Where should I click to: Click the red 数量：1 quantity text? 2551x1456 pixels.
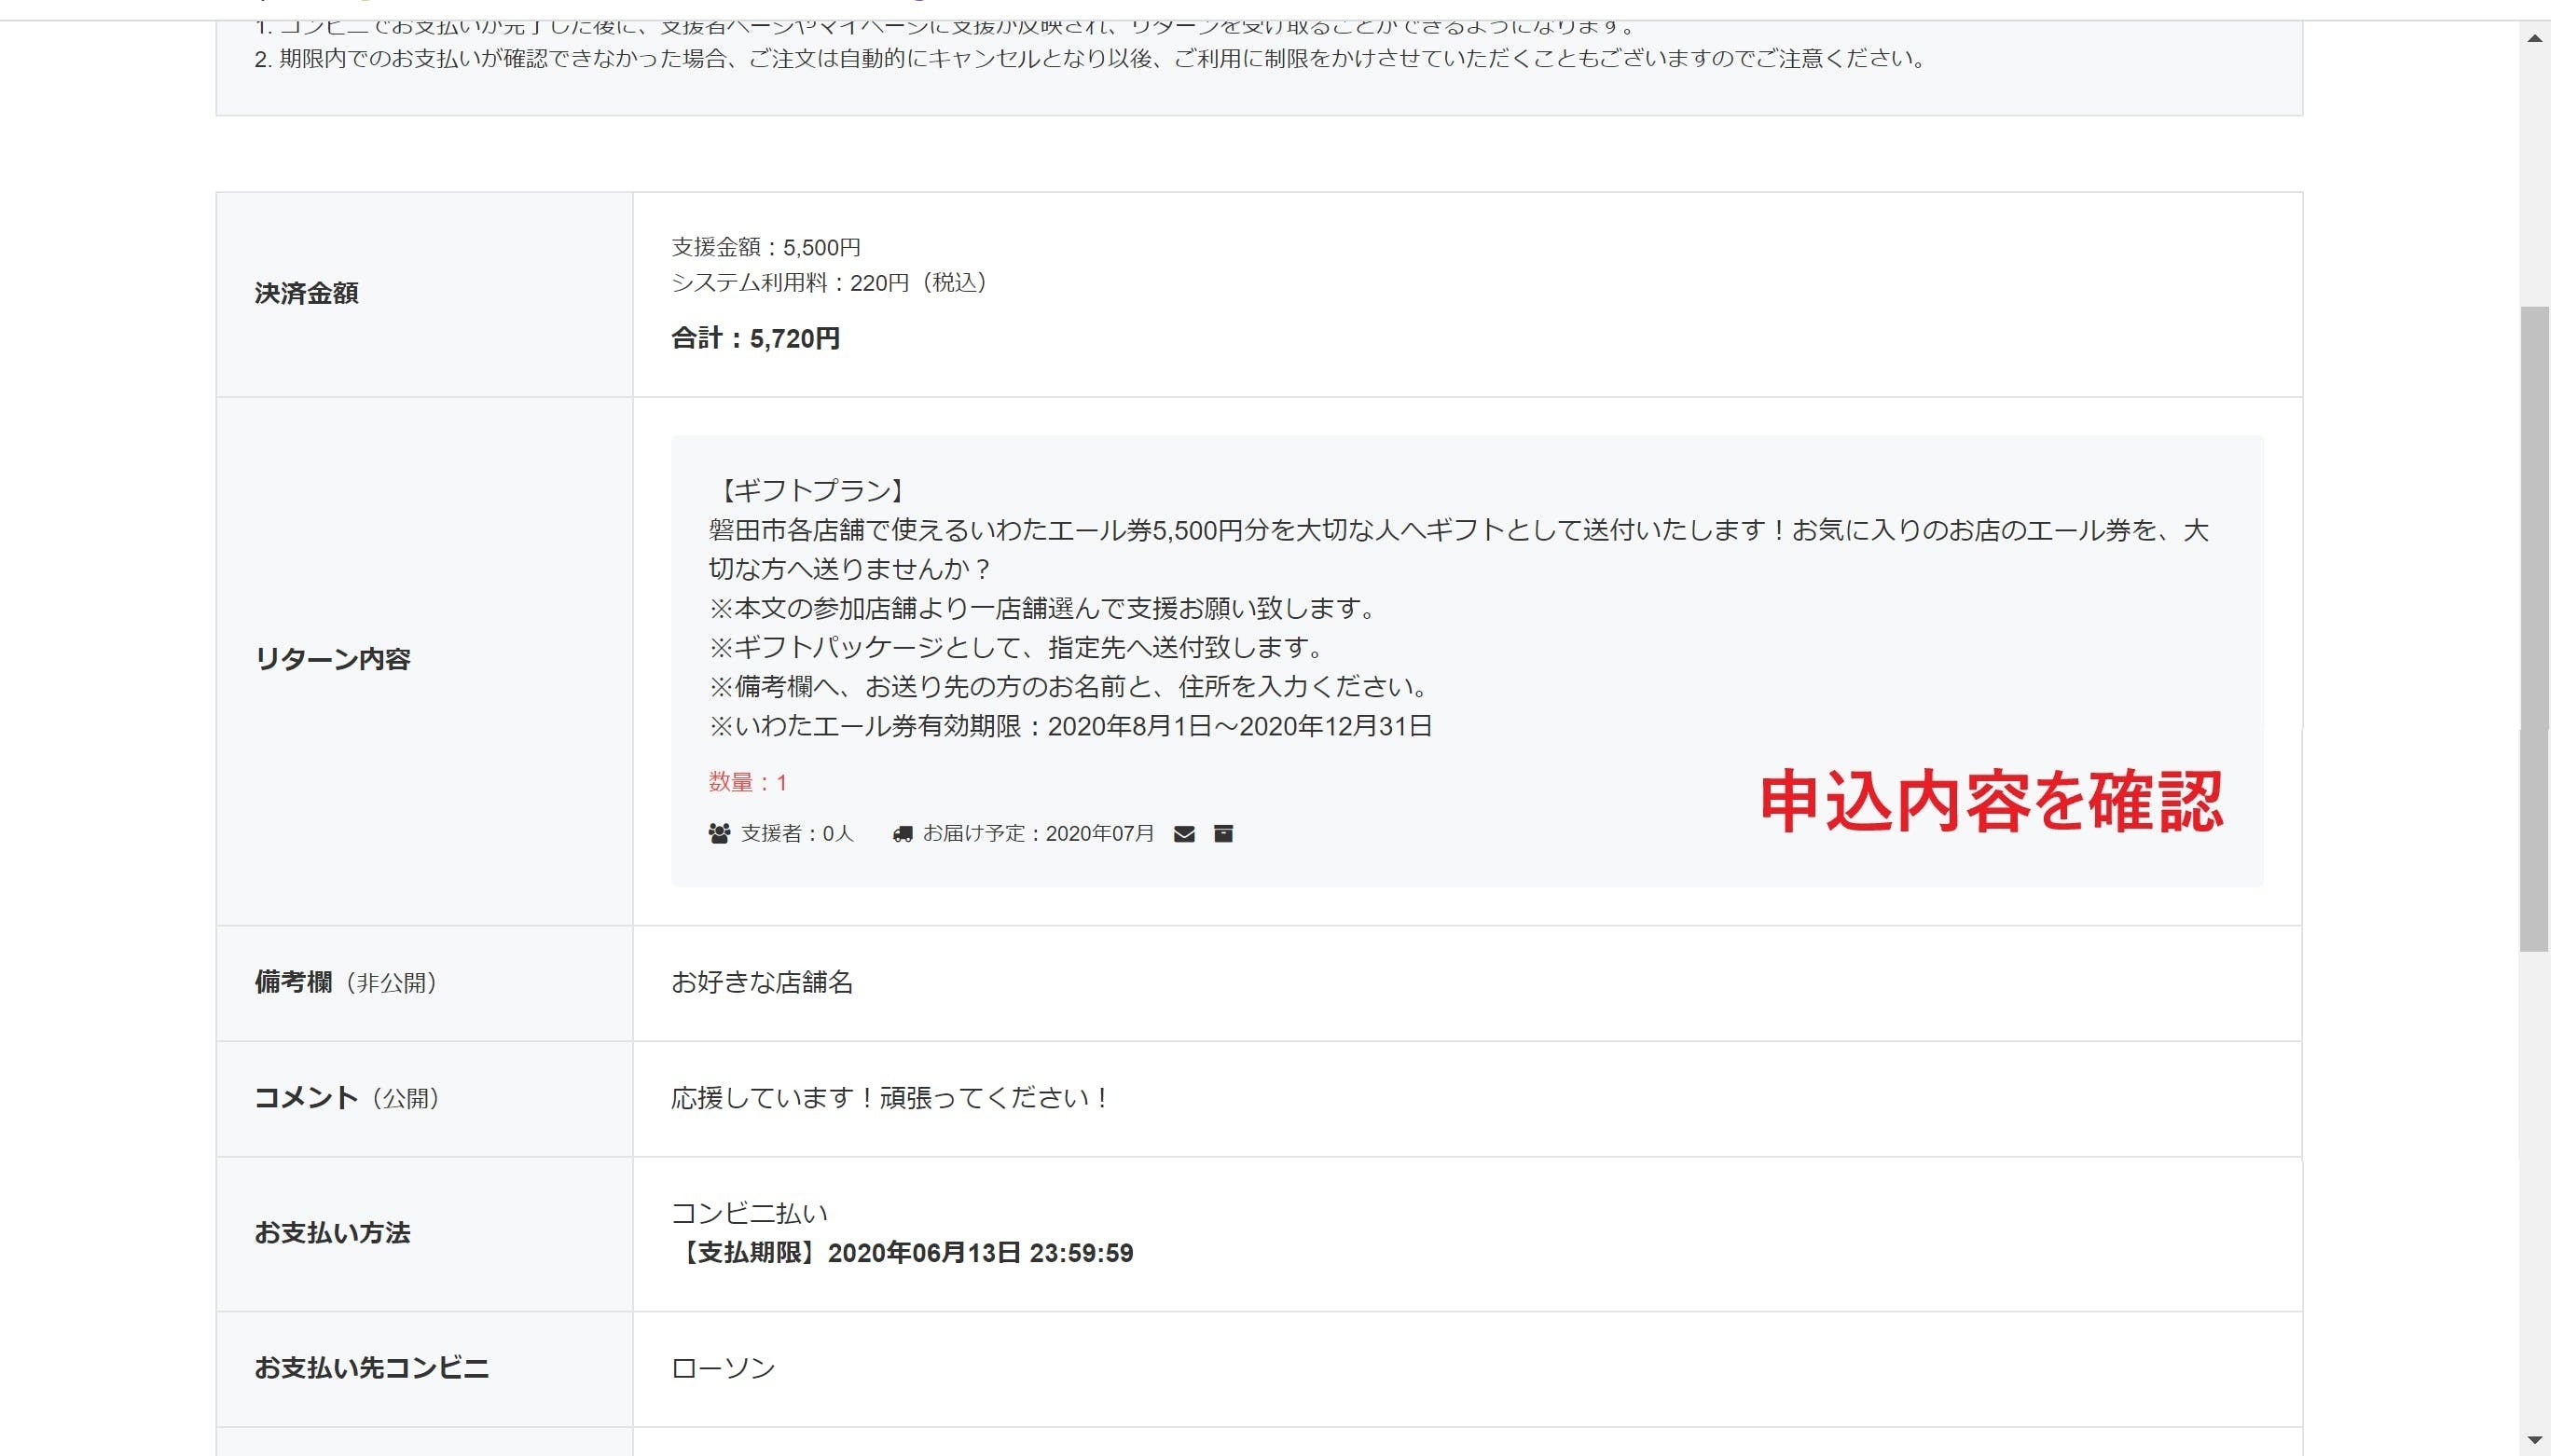(747, 782)
